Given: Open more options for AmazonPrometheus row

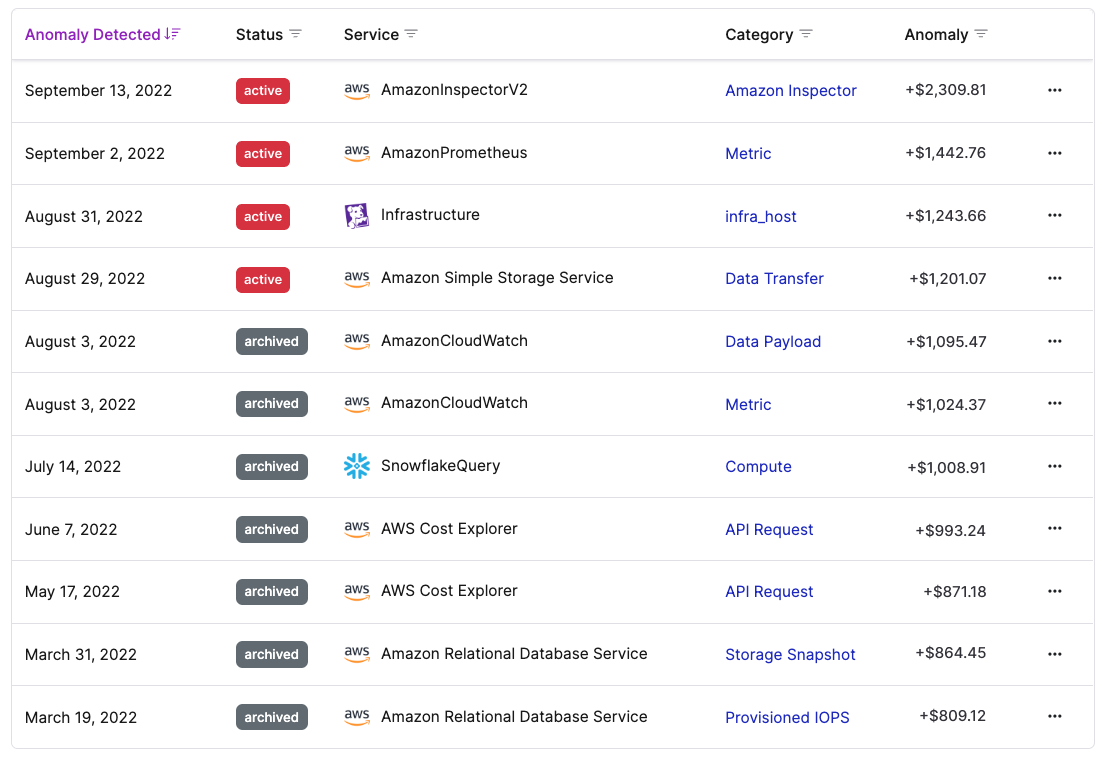Looking at the screenshot, I should pyautogui.click(x=1054, y=153).
